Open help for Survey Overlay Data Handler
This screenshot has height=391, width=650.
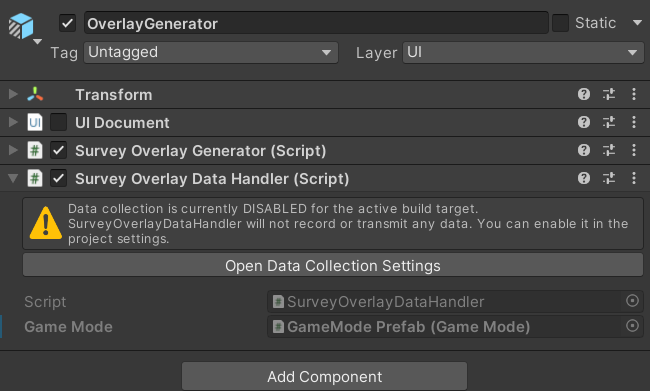(x=584, y=178)
